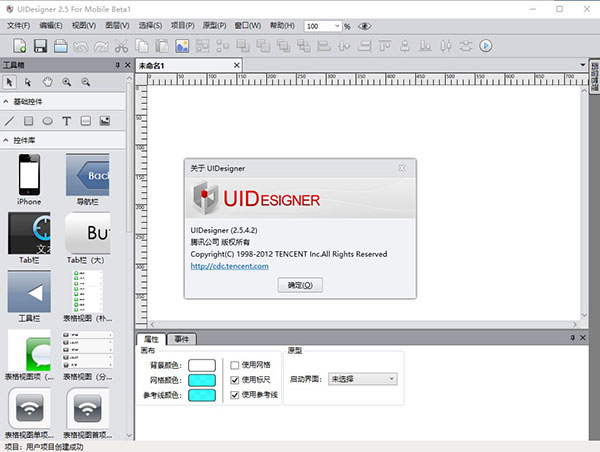The height and width of the screenshot is (452, 600).
Task: Open the document tab list dropdown arrow
Action: [582, 65]
